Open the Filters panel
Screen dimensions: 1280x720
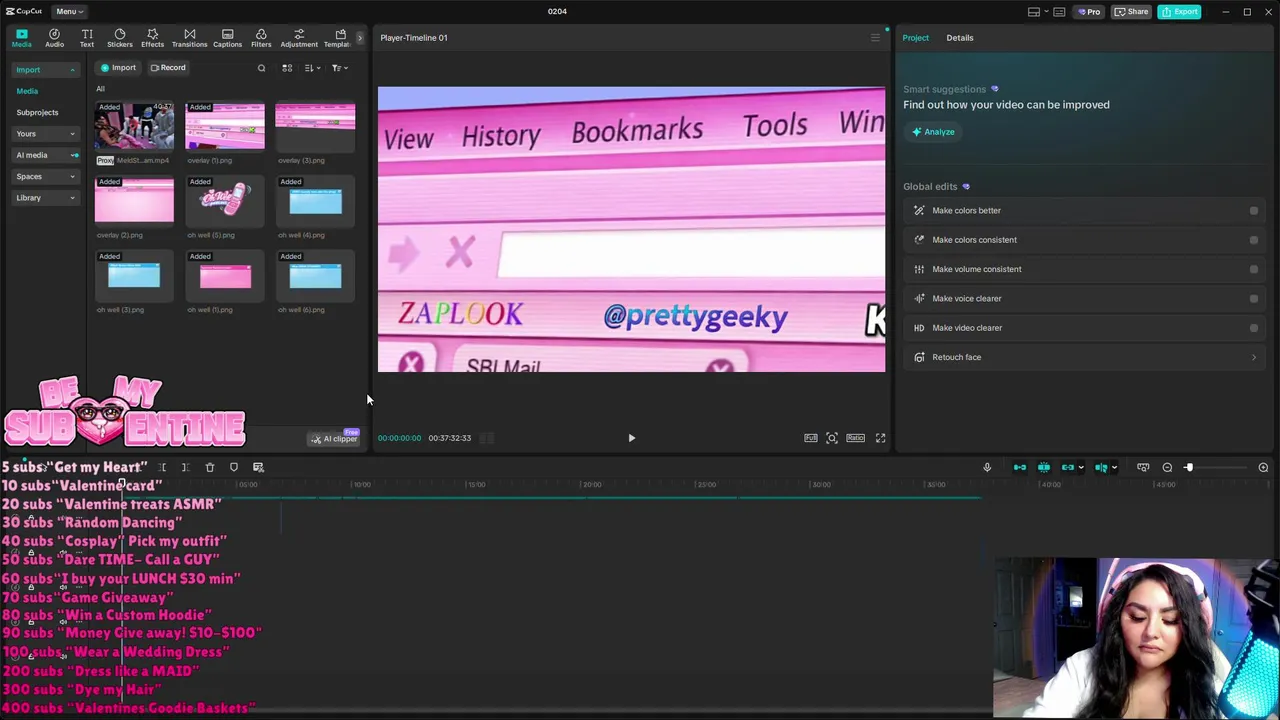[261, 38]
